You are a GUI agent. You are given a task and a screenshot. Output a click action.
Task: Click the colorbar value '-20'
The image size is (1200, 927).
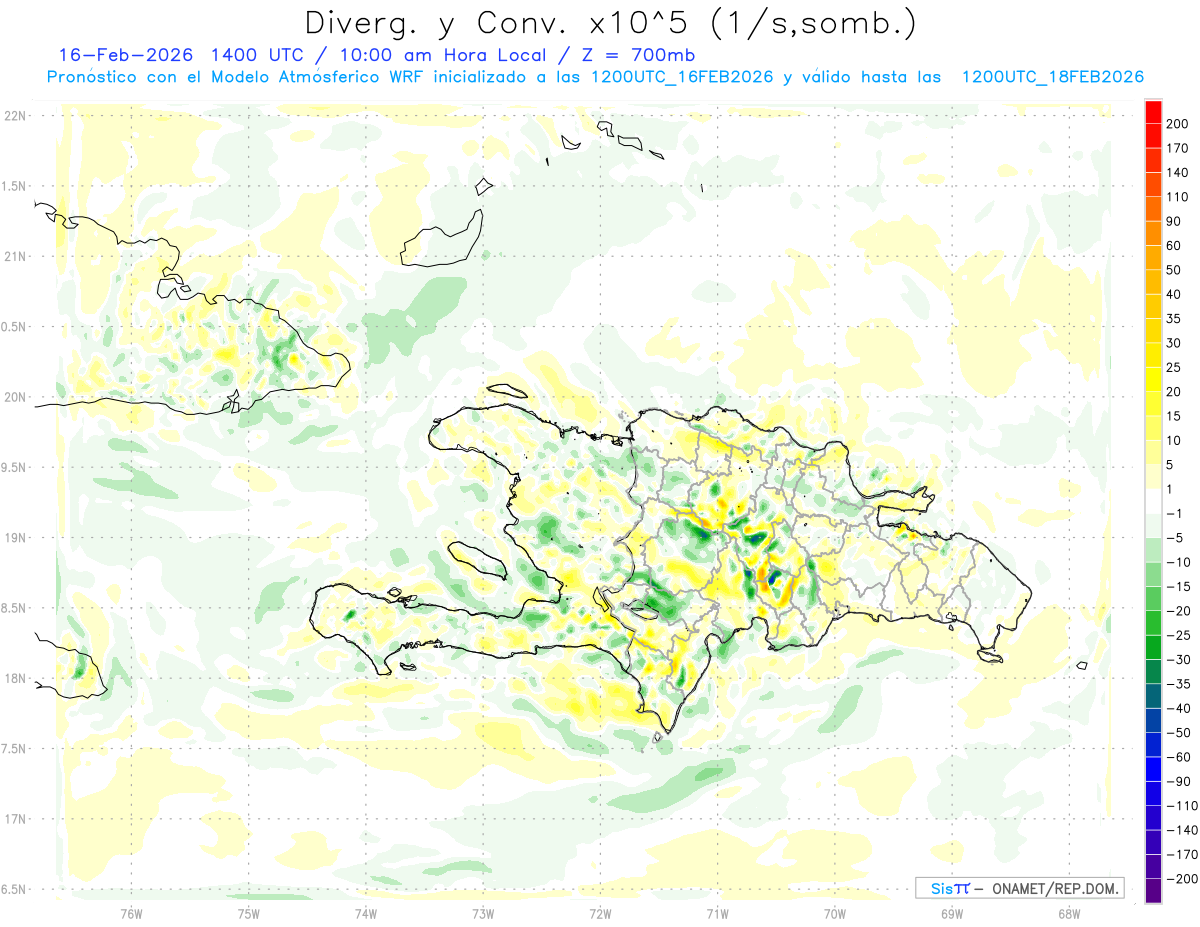[1178, 611]
